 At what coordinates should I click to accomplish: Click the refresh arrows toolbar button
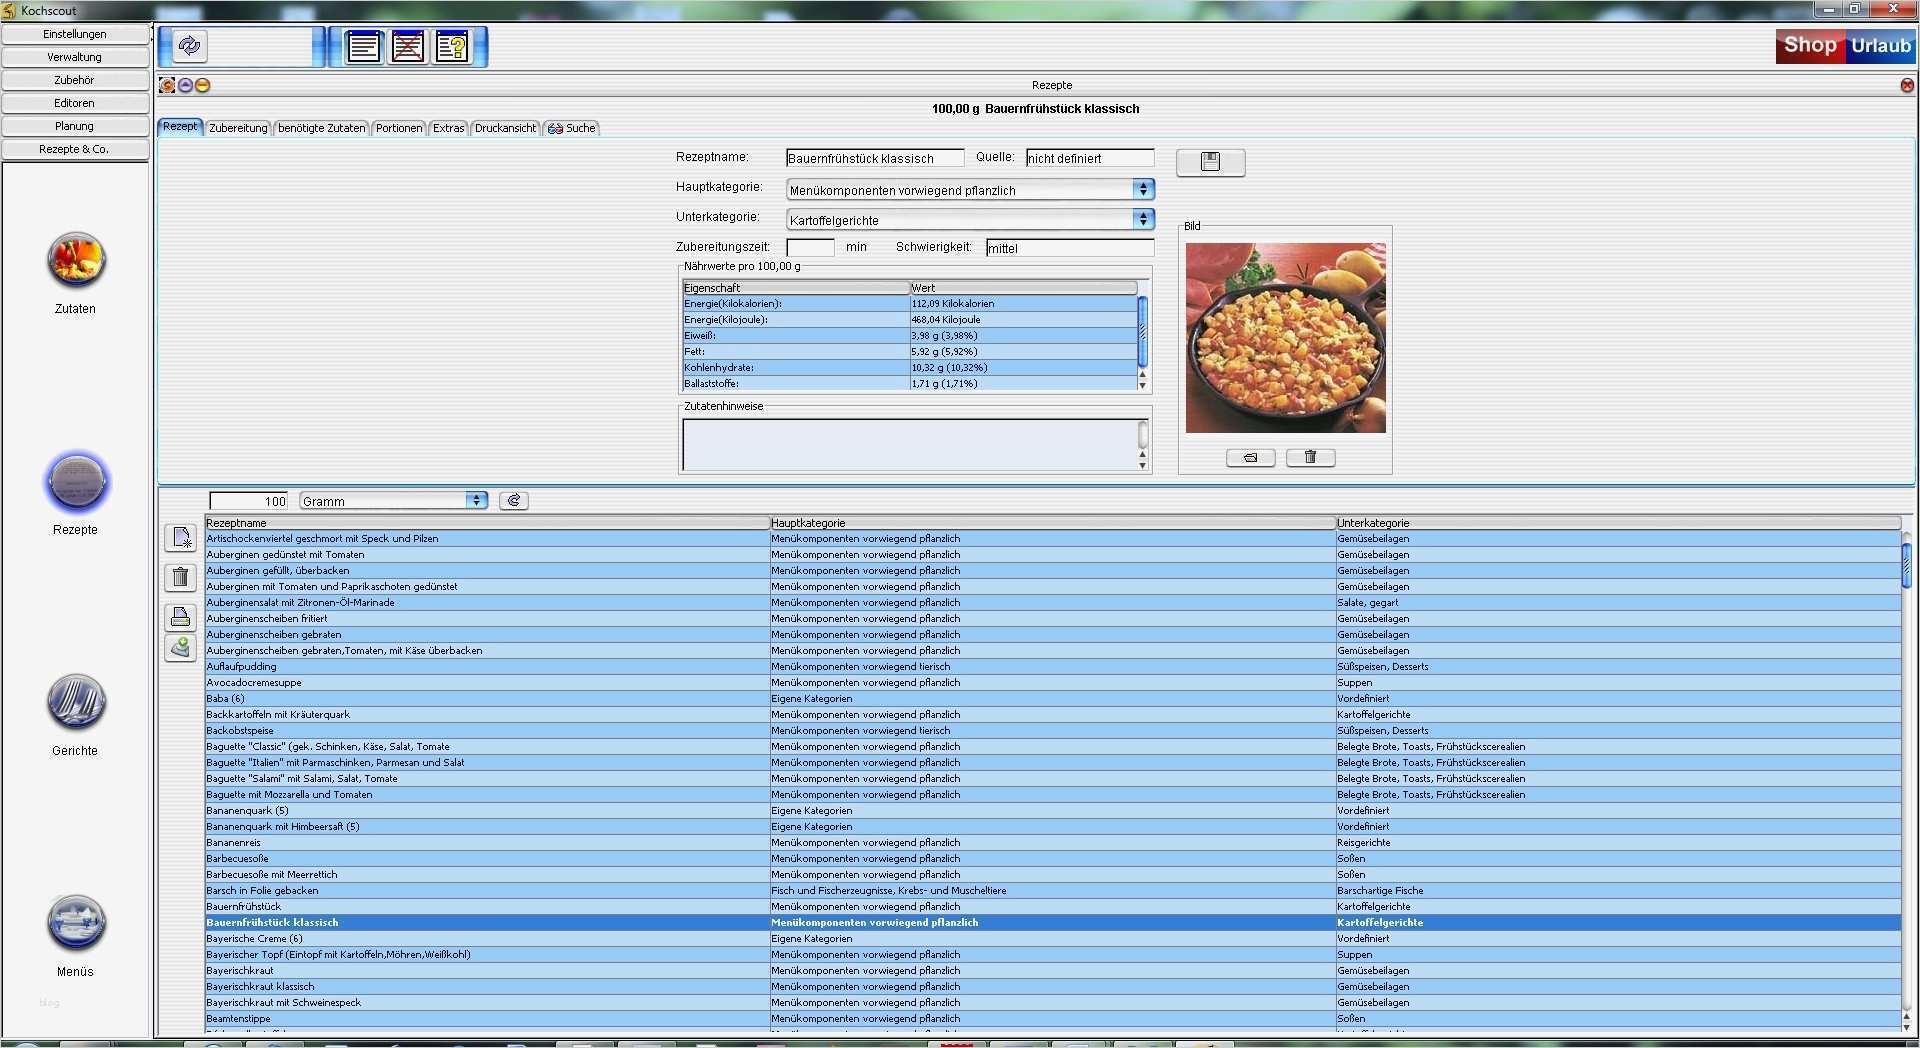(189, 46)
